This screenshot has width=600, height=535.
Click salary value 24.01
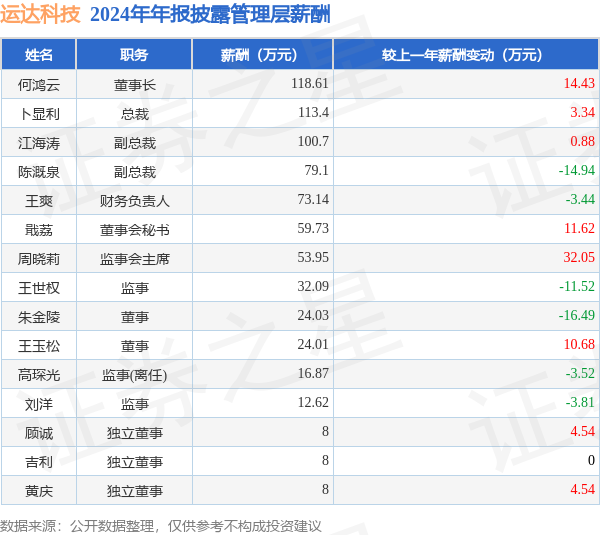pos(313,344)
